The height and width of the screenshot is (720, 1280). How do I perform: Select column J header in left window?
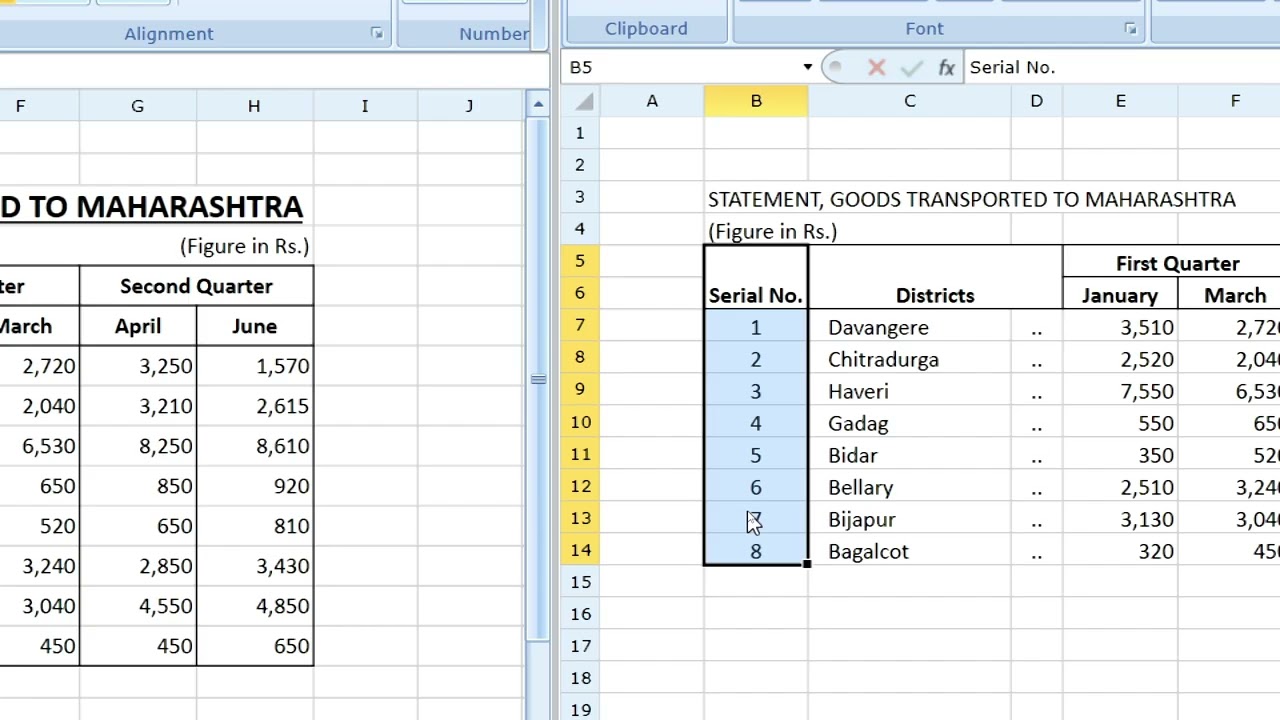[470, 106]
